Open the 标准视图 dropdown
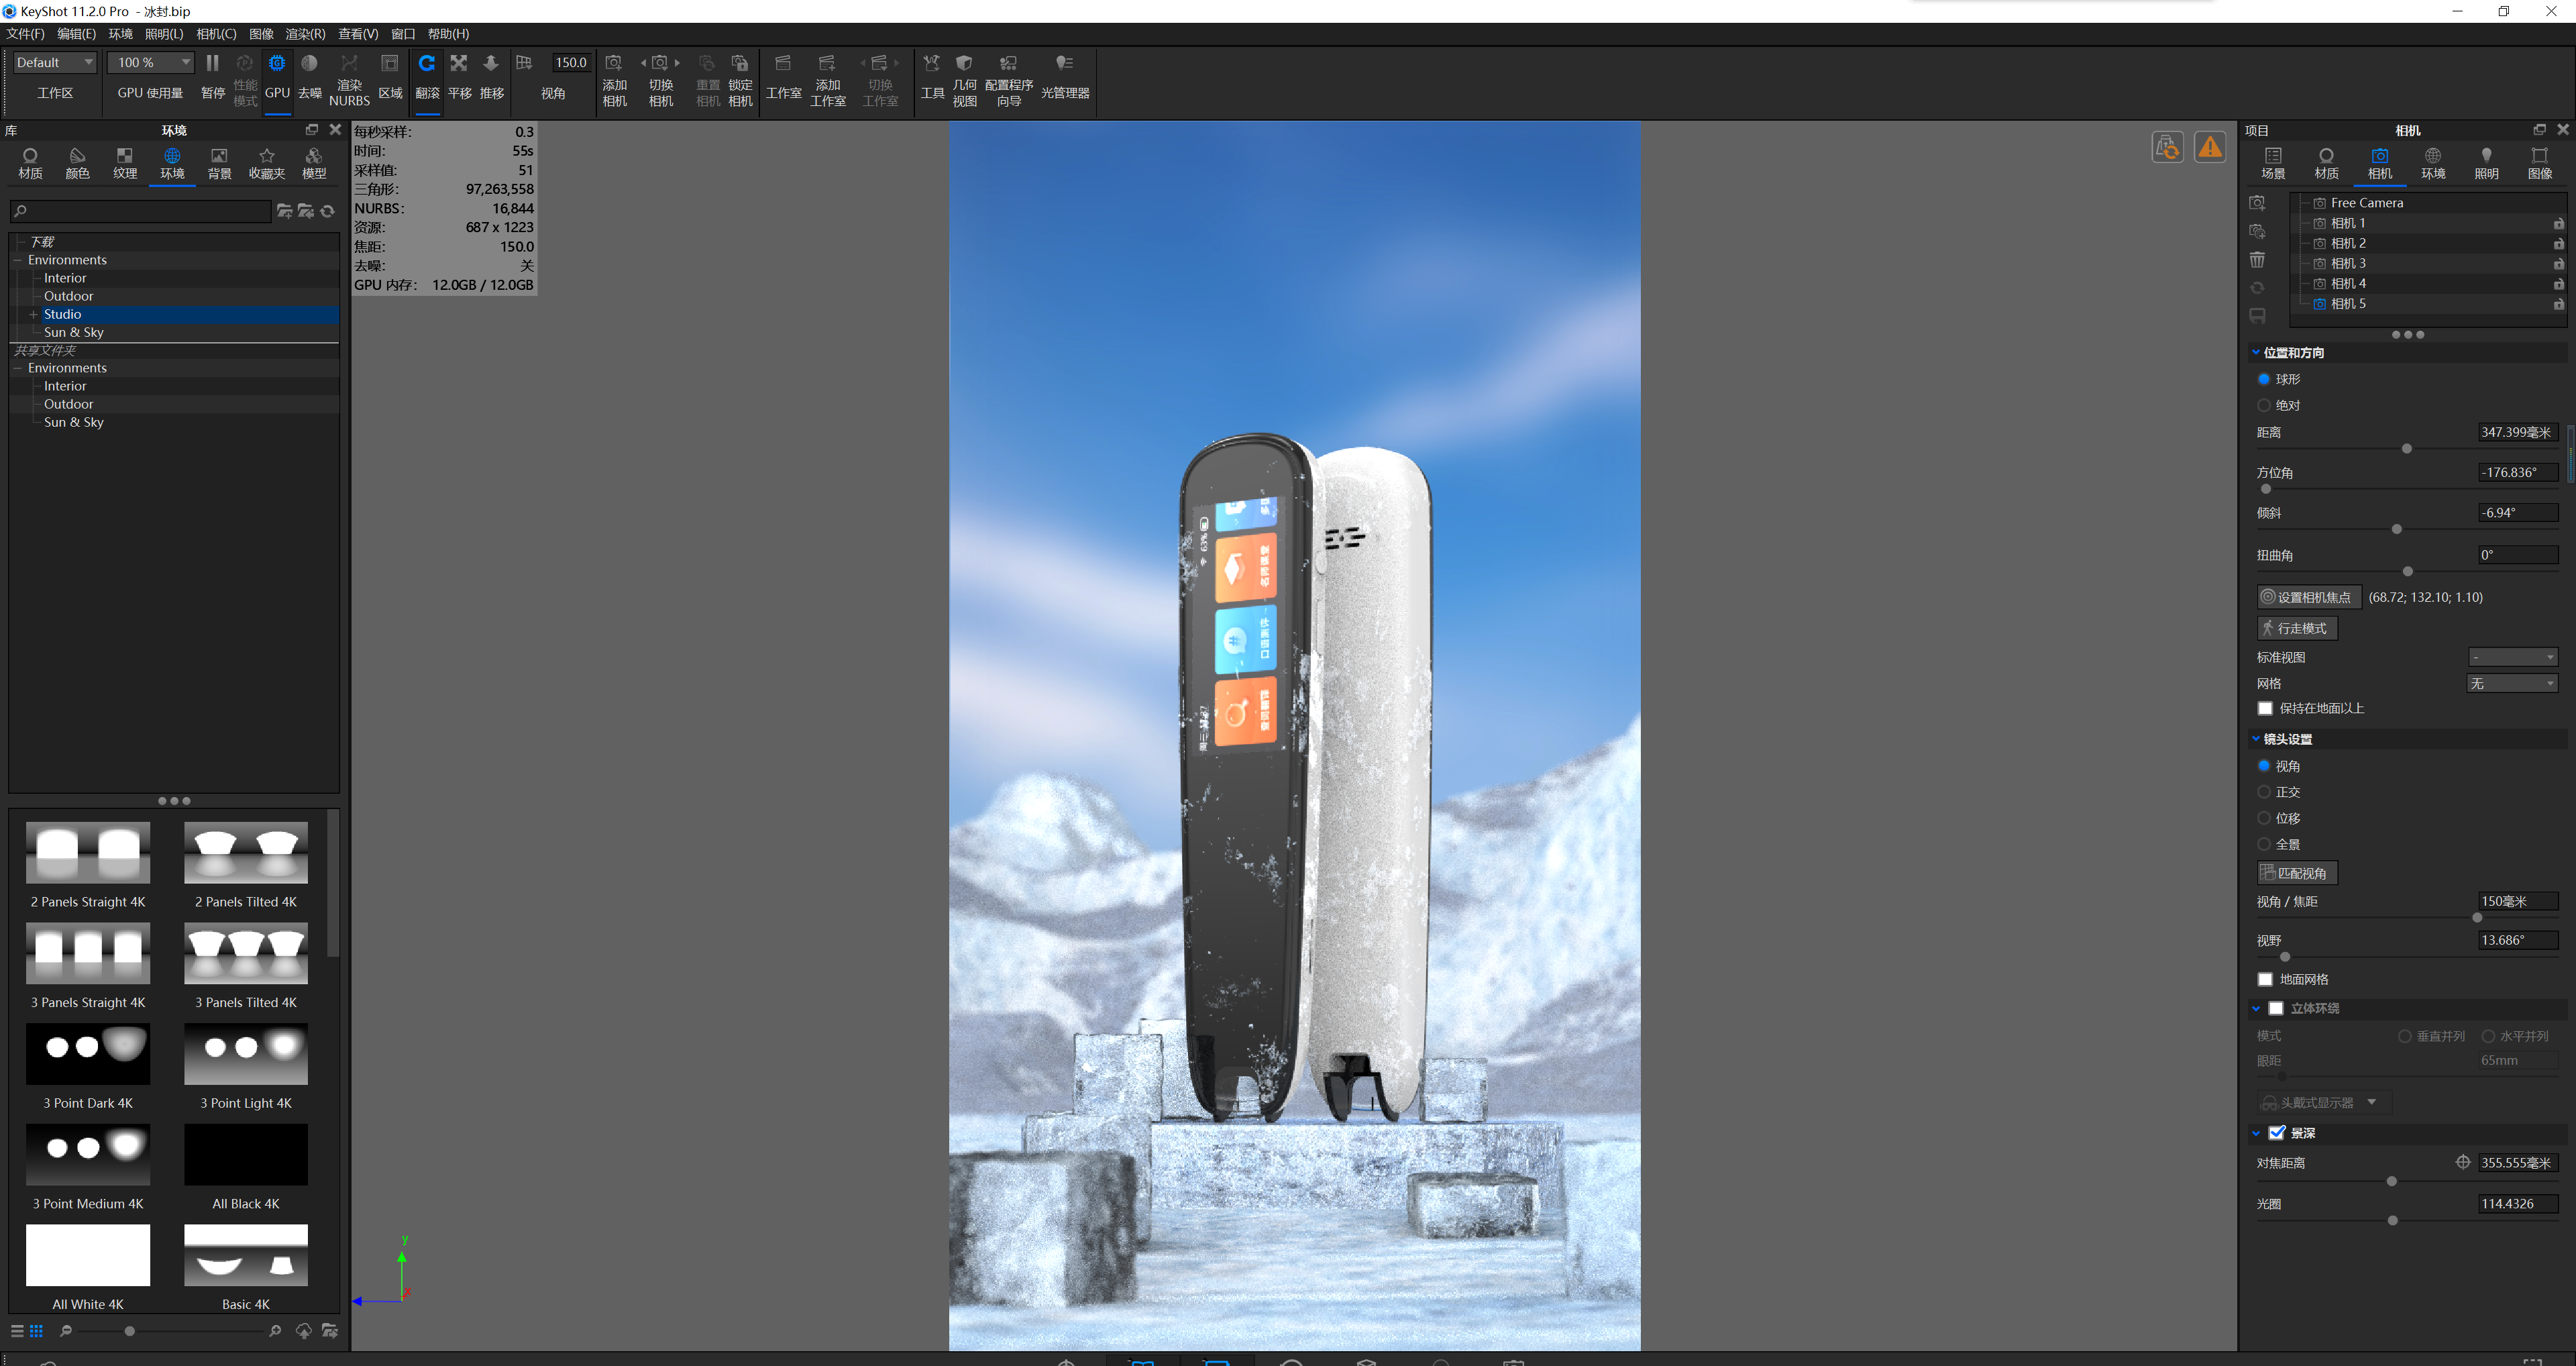 2512,657
